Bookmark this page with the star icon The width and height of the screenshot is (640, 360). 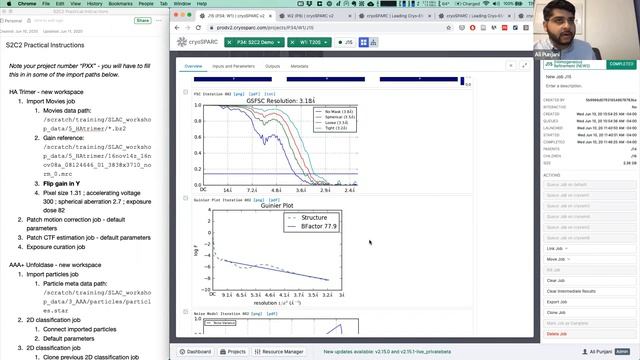coord(449,27)
